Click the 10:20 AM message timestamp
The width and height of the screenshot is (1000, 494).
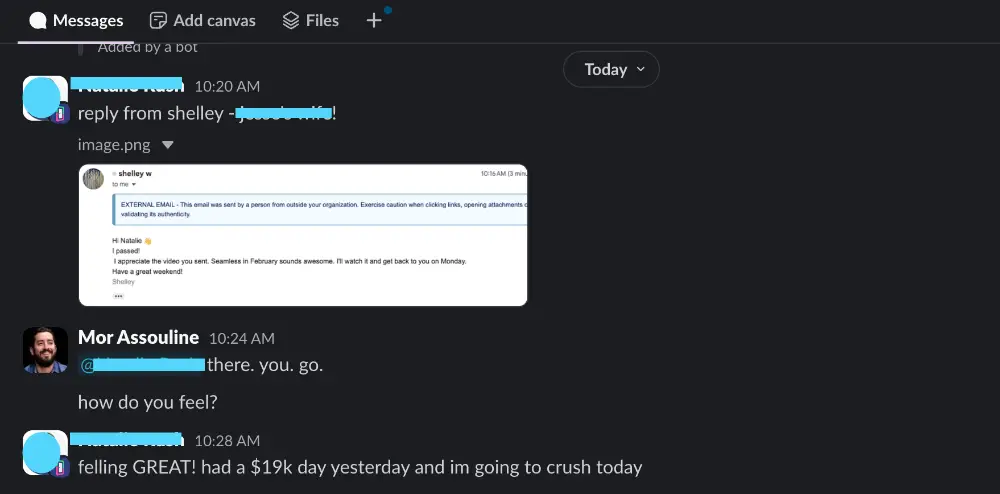(x=227, y=86)
